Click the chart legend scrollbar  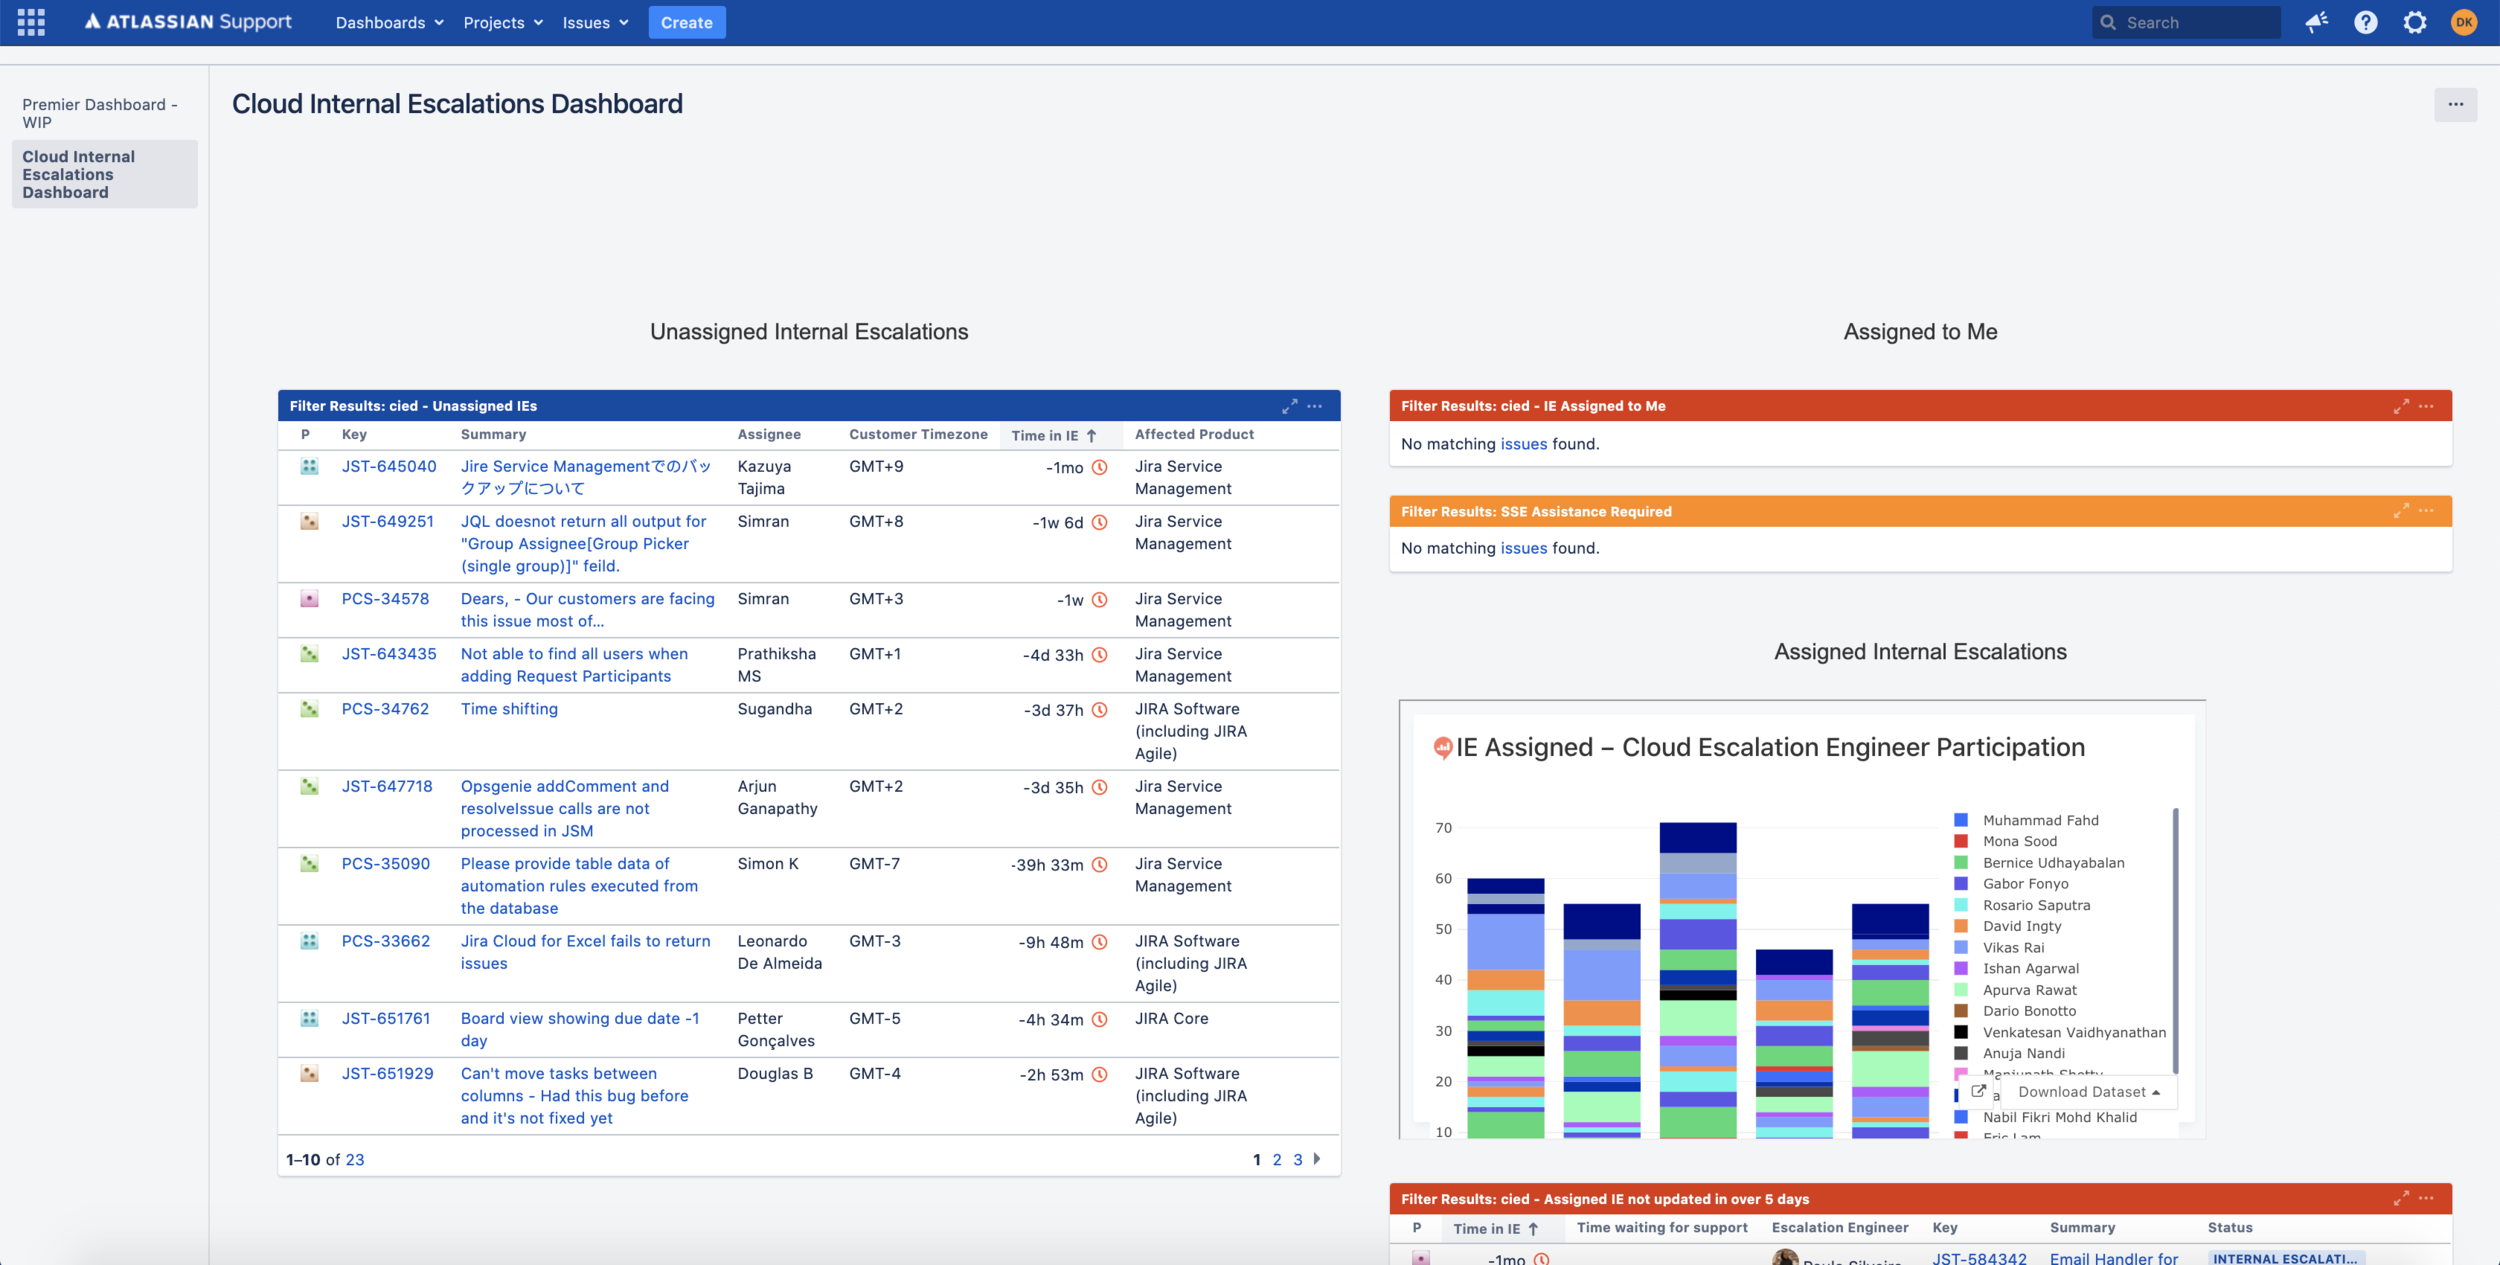[x=2175, y=941]
